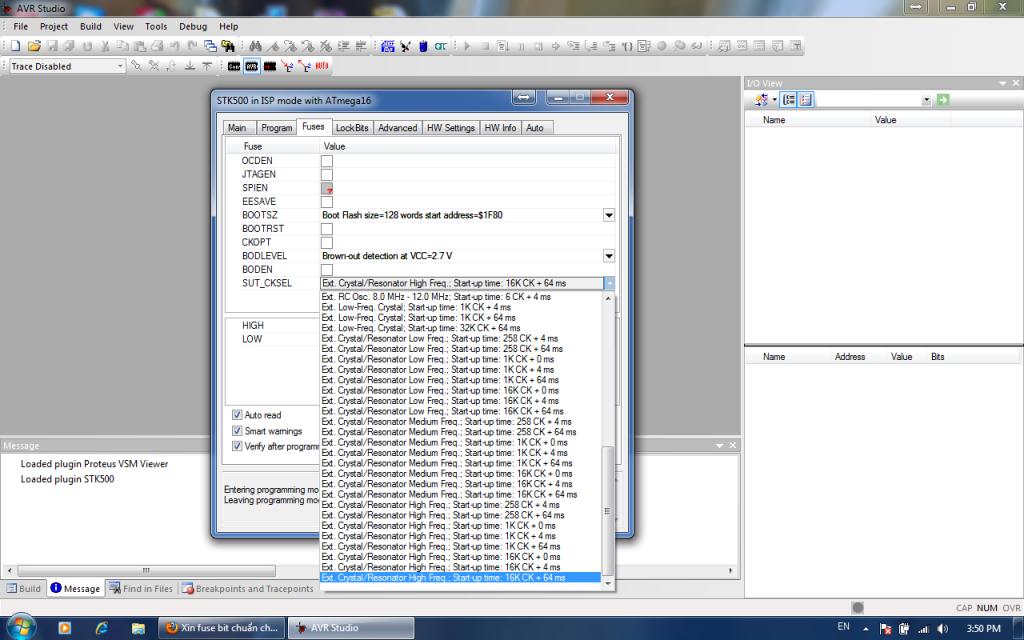Open the Build output tab
Viewport: 1024px width, 640px height.
tap(24, 588)
